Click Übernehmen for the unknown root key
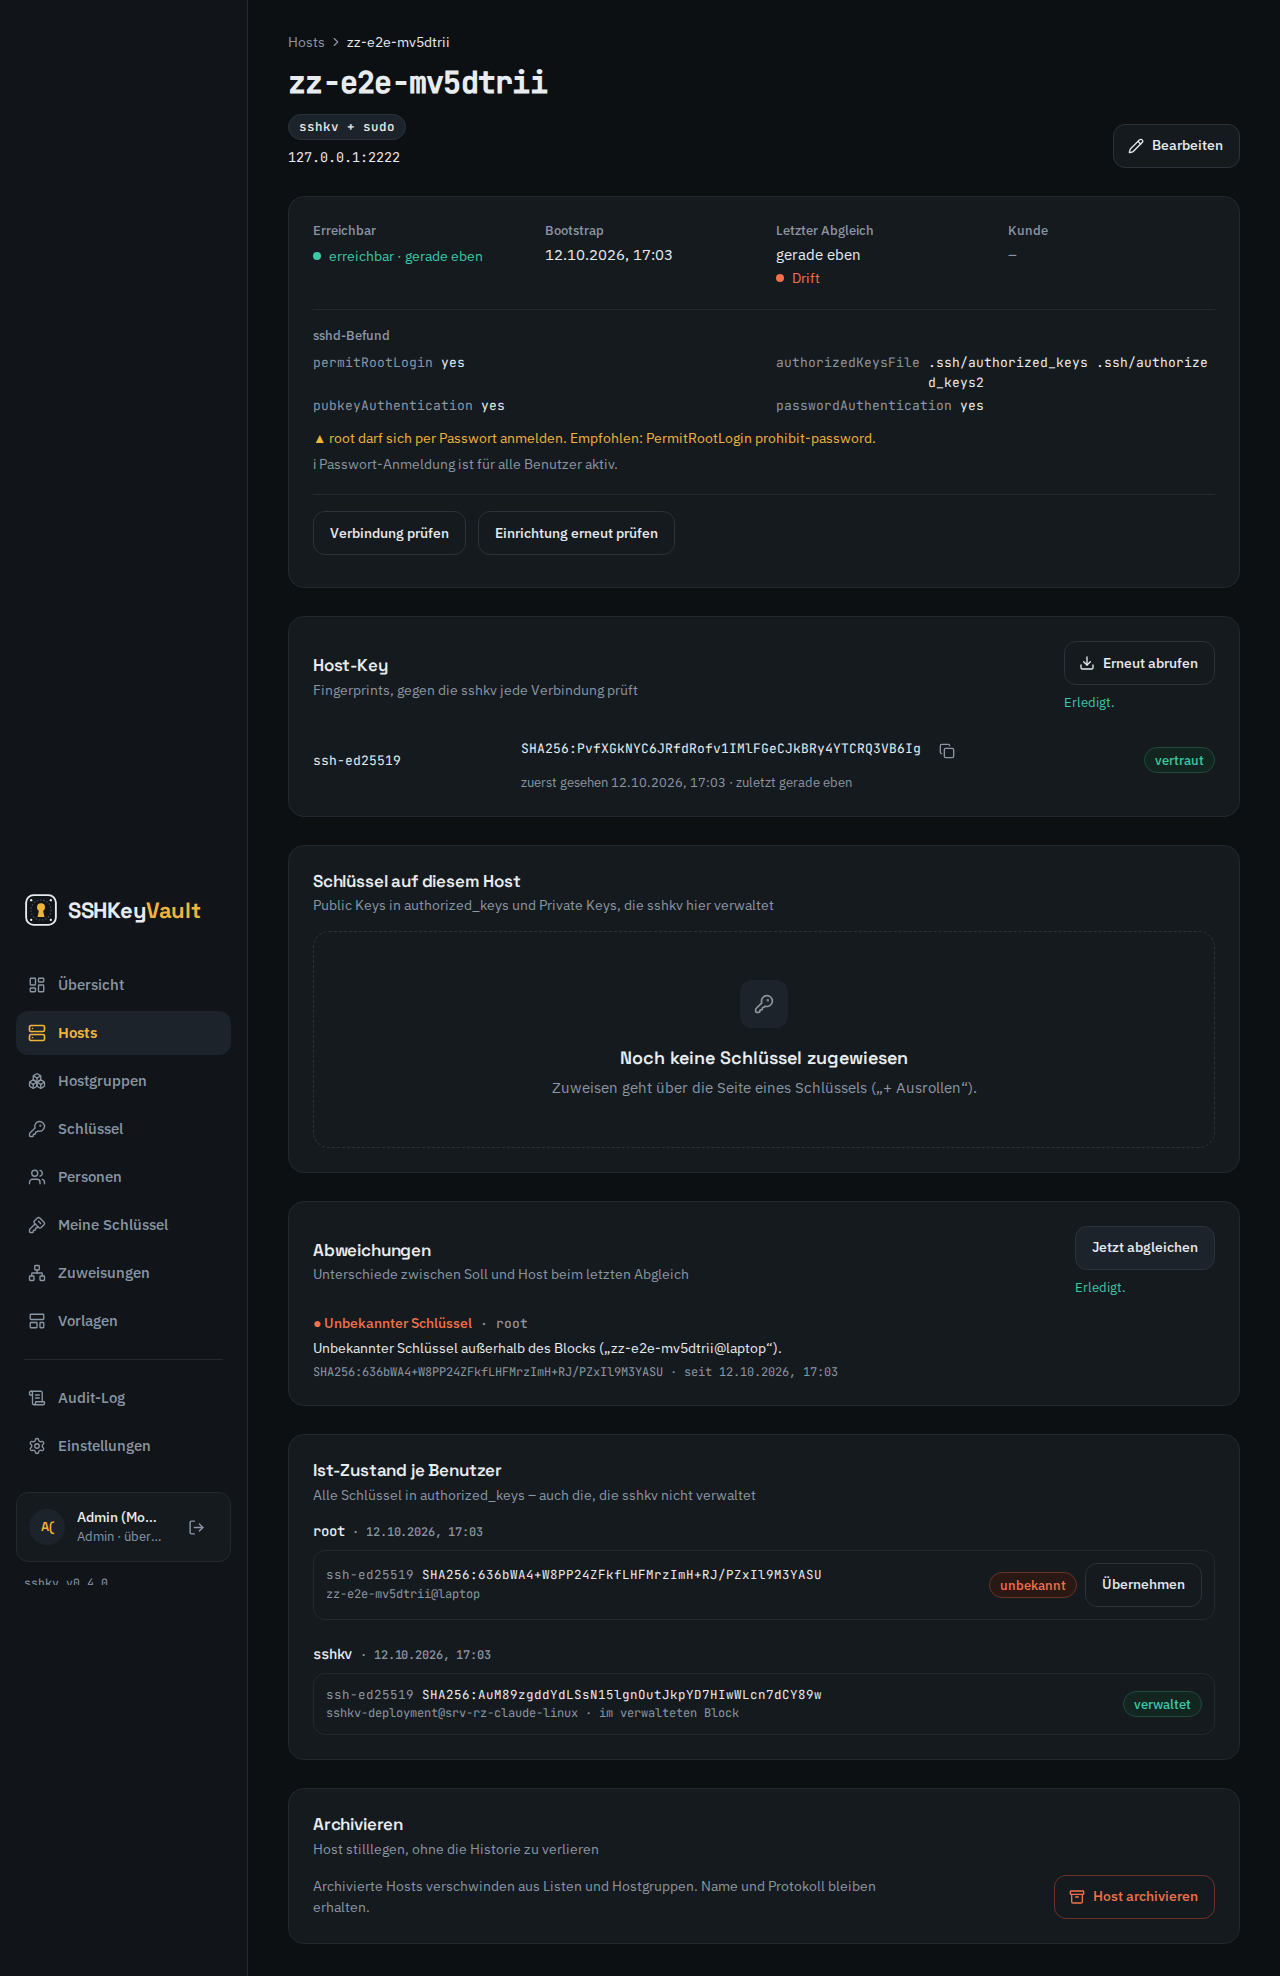Viewport: 1280px width, 1976px height. pyautogui.click(x=1143, y=1585)
